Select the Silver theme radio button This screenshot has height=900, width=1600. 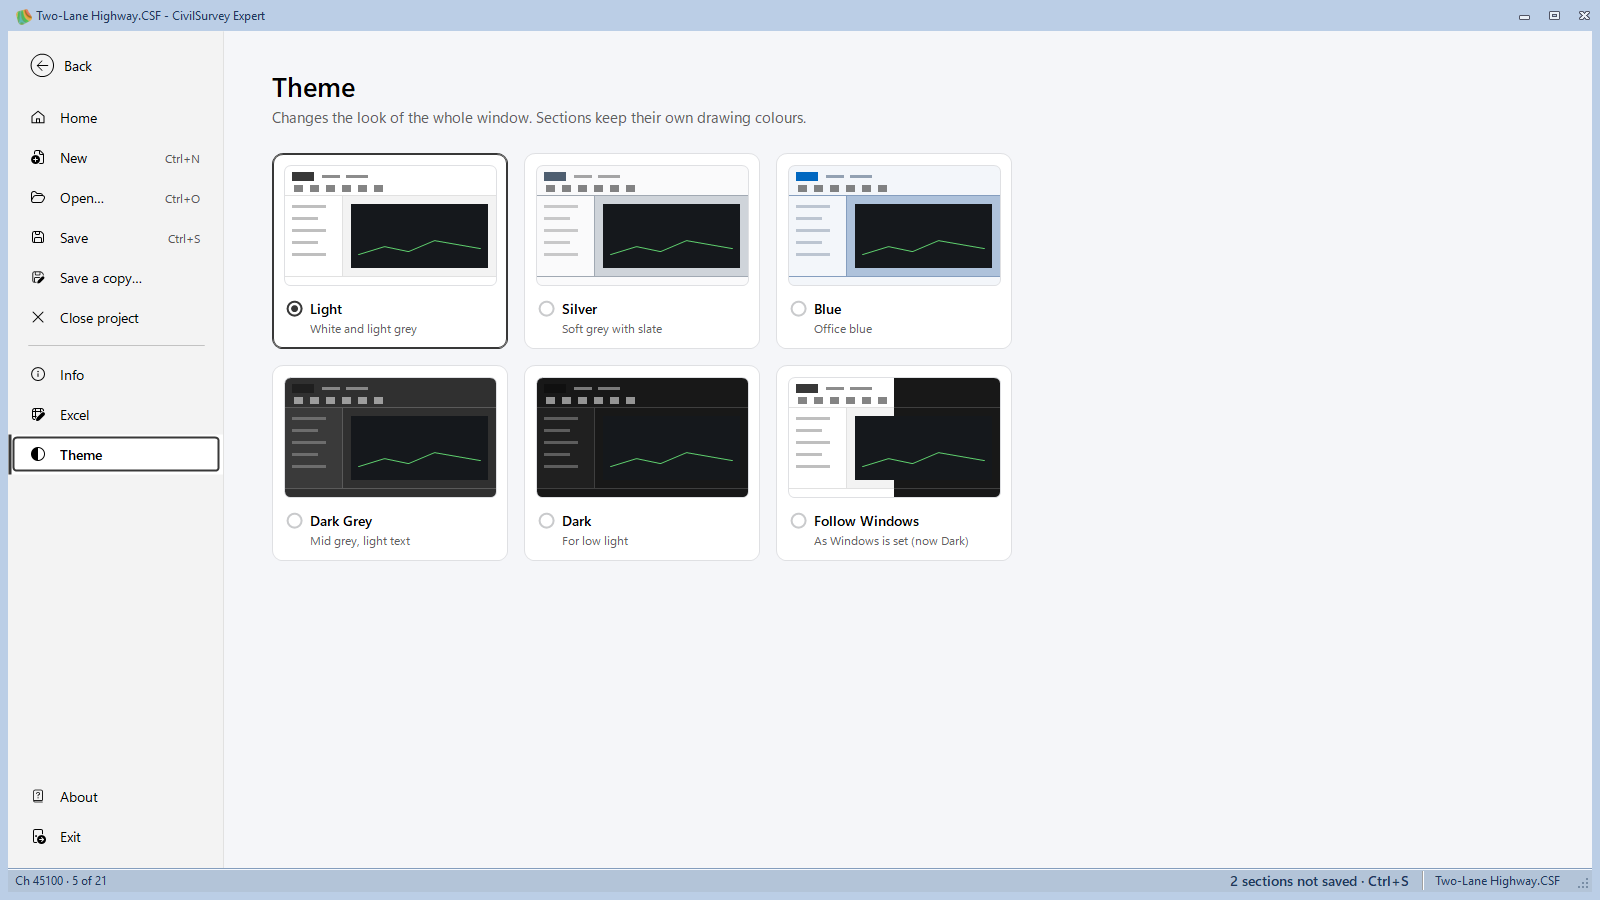click(547, 309)
